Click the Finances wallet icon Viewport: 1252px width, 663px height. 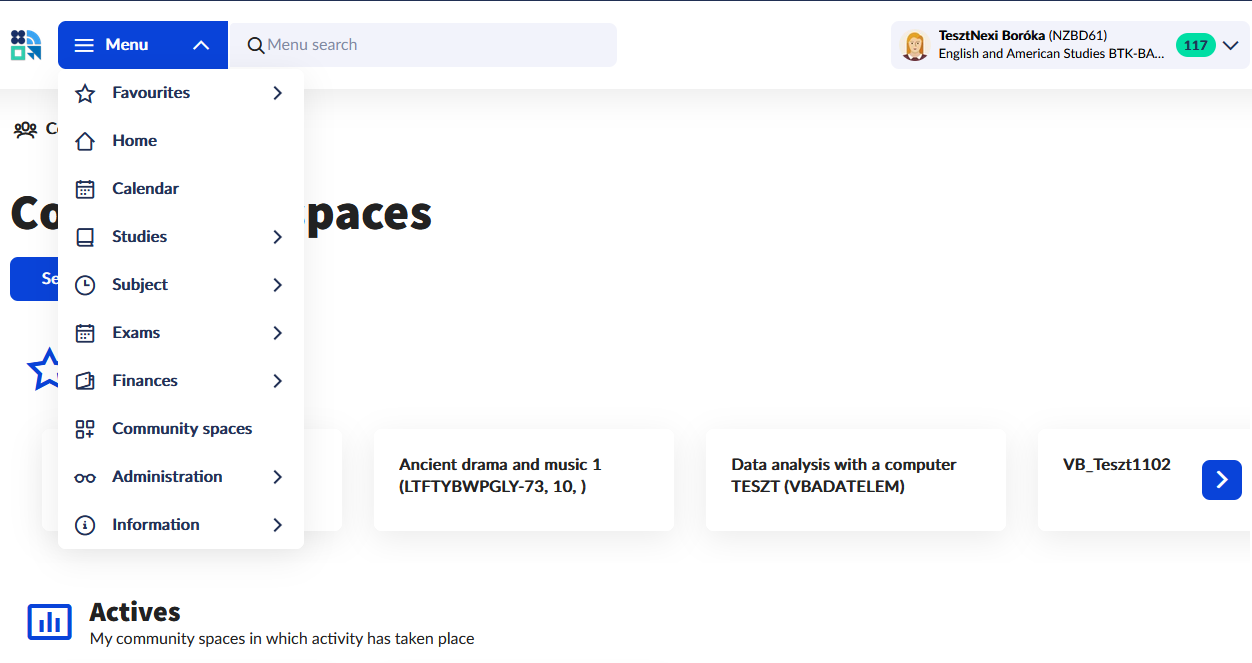(85, 381)
